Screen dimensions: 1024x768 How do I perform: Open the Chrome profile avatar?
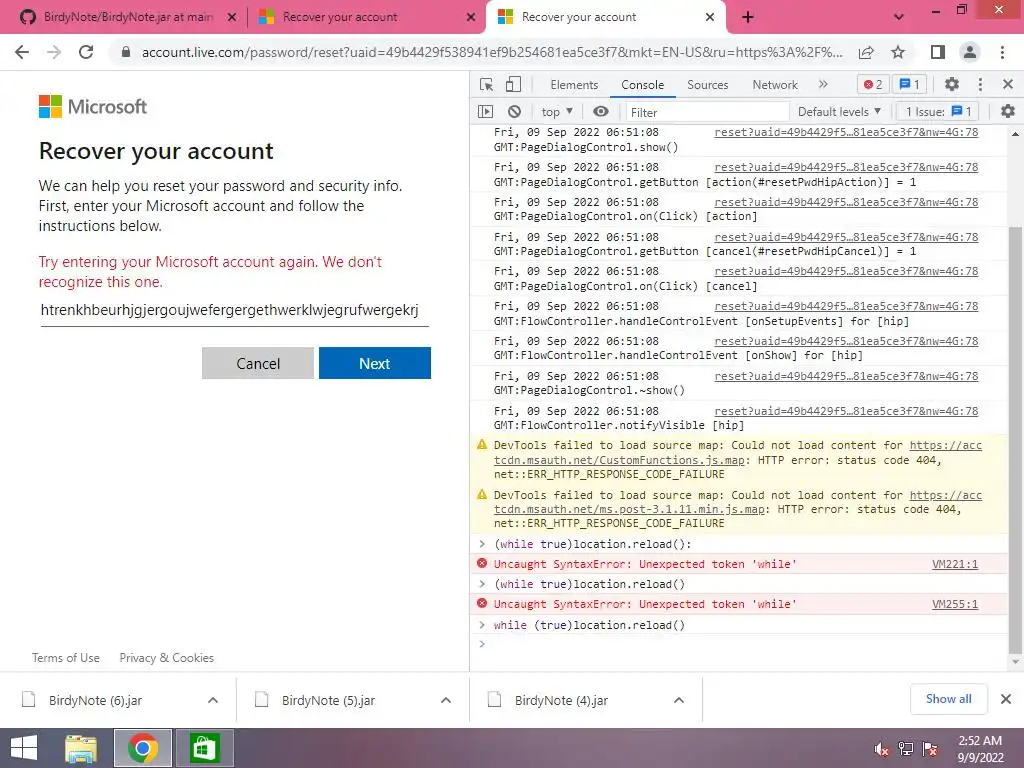point(970,52)
